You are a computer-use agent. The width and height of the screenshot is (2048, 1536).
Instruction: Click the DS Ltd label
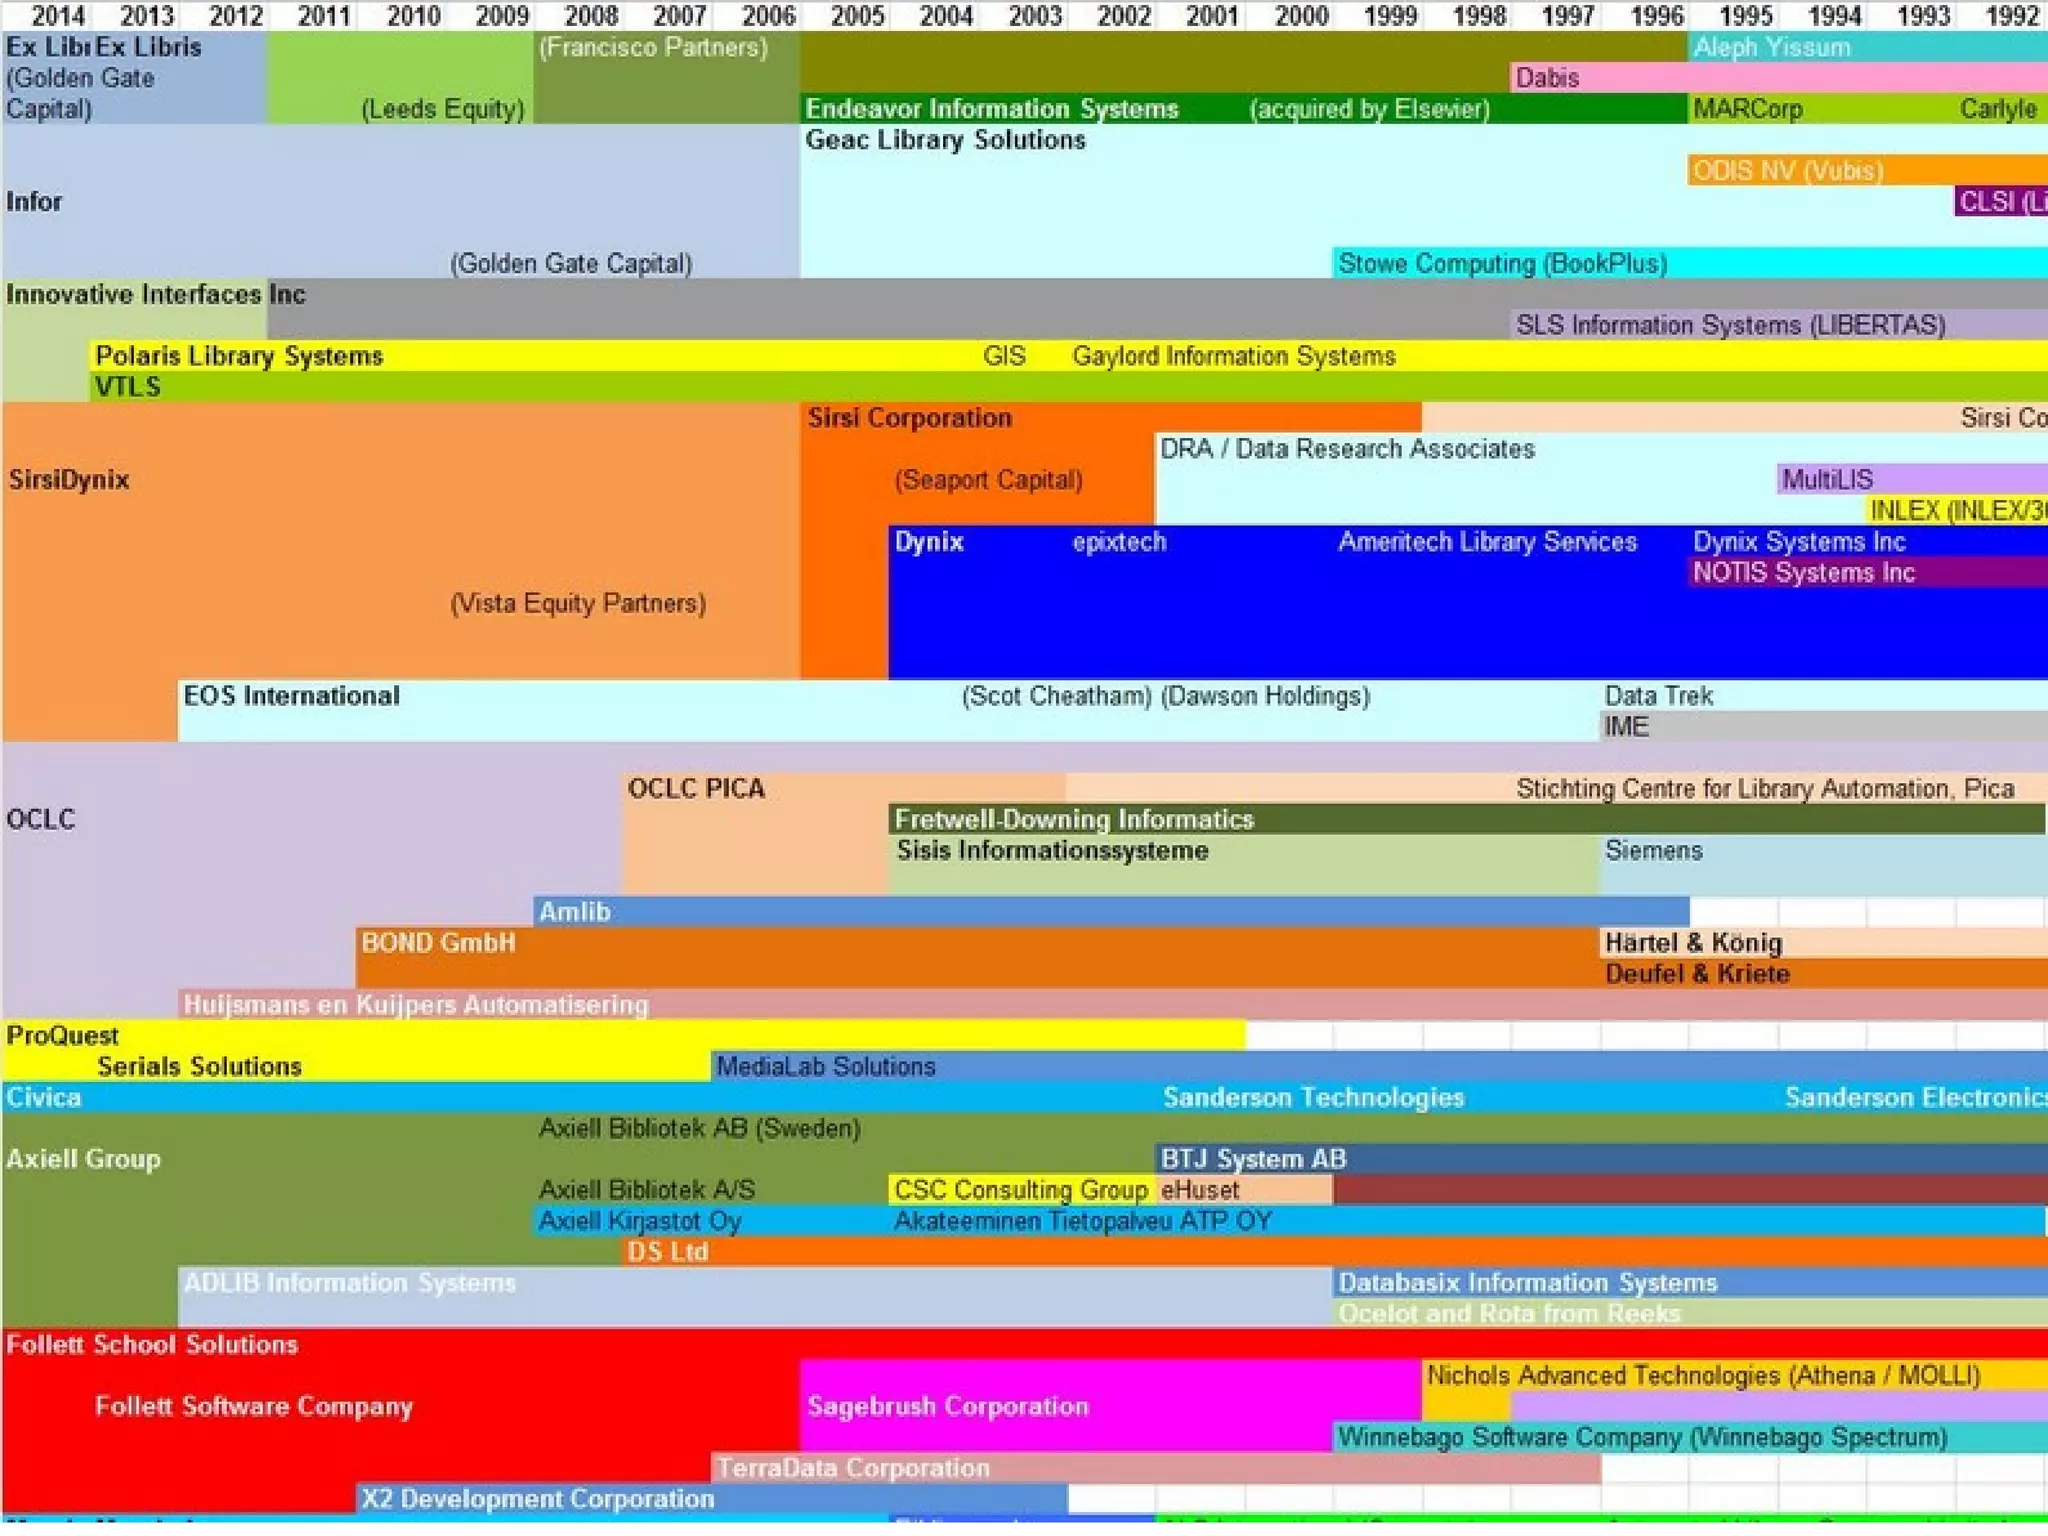click(667, 1252)
